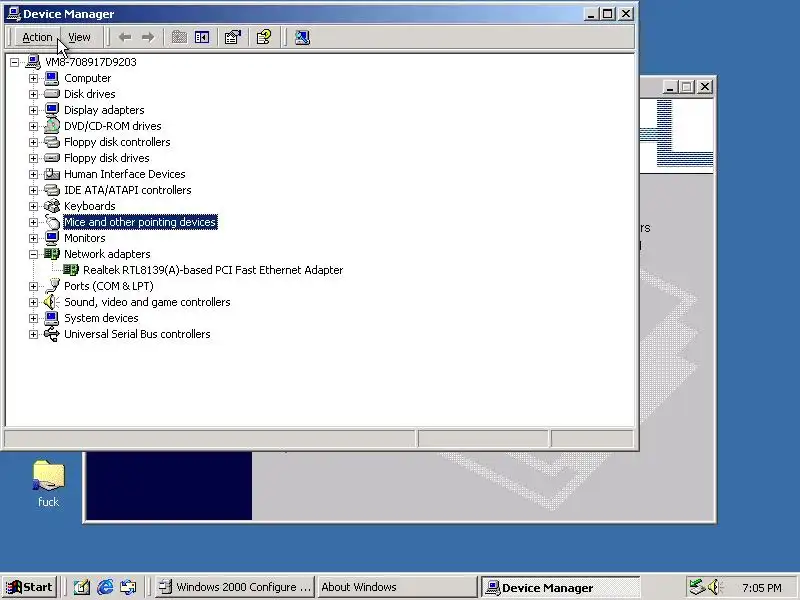Image resolution: width=800 pixels, height=600 pixels.
Task: Click the Floppy disk controllers icon
Action: 52,142
